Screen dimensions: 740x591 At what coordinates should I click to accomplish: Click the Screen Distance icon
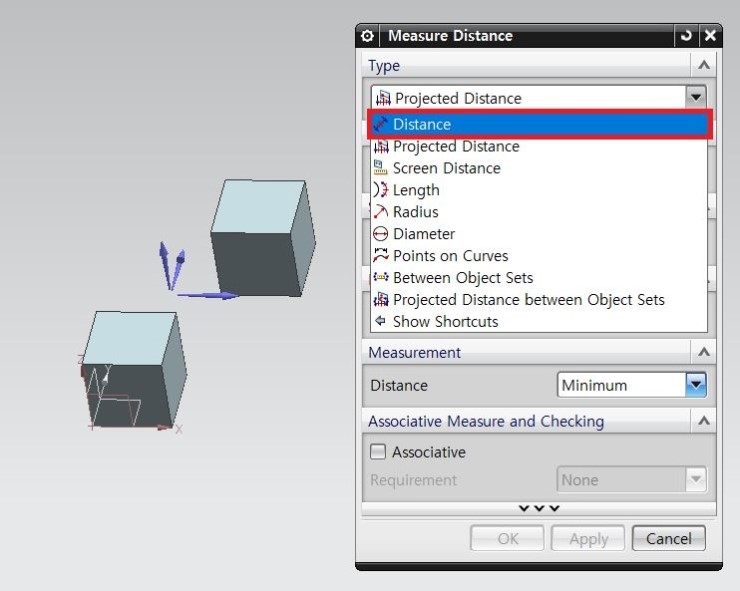(380, 168)
